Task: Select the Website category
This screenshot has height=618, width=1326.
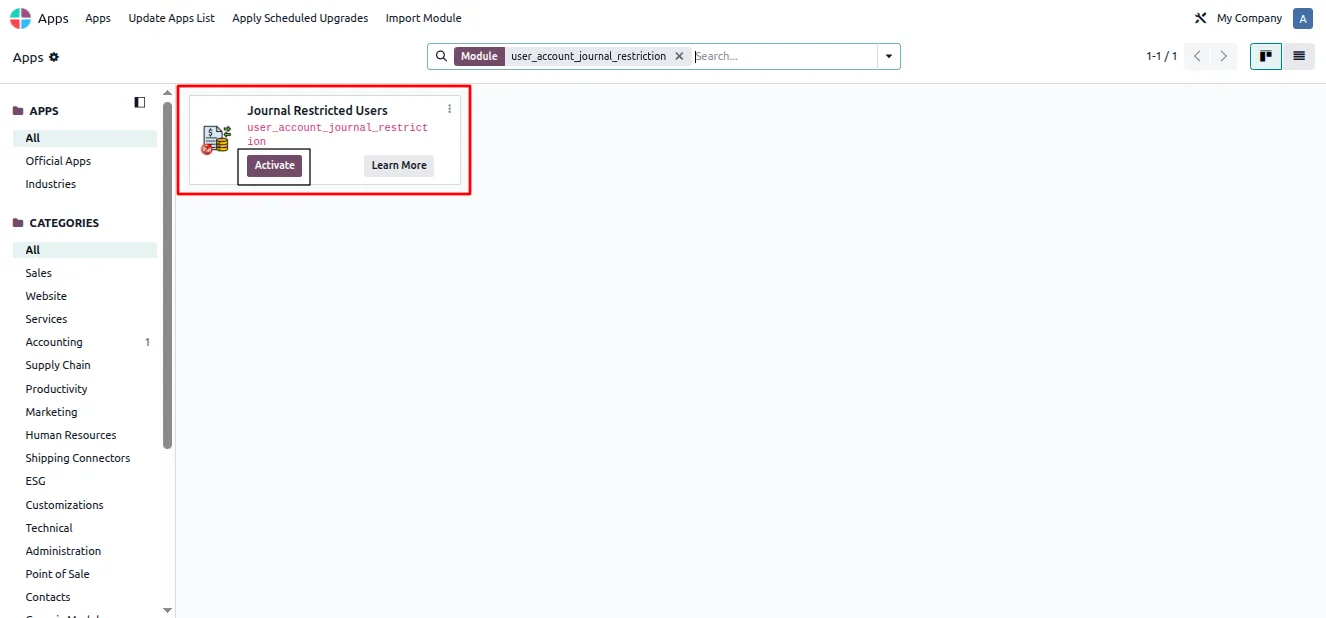Action: (84, 296)
